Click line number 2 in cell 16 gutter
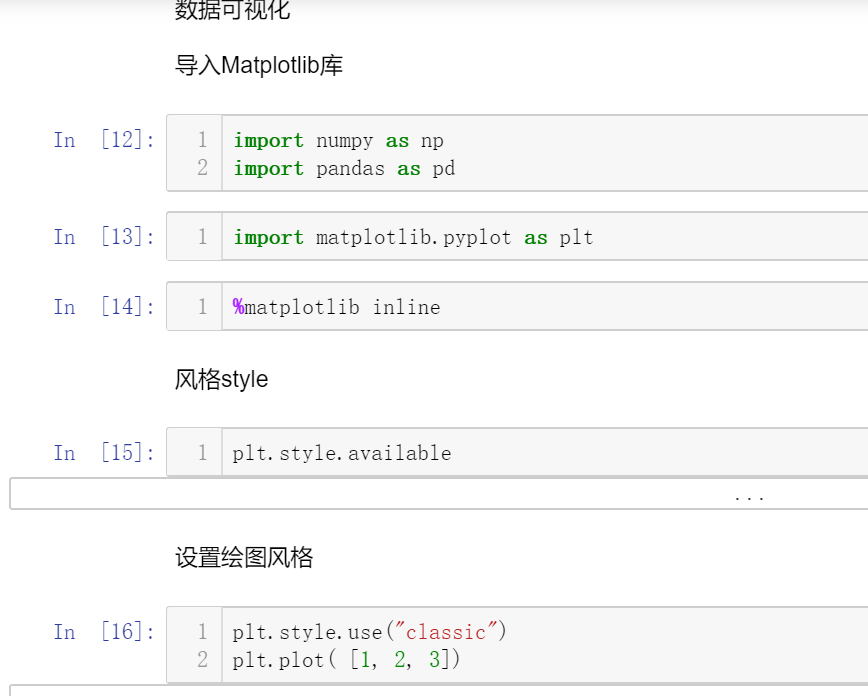The height and width of the screenshot is (696, 868). [202, 660]
